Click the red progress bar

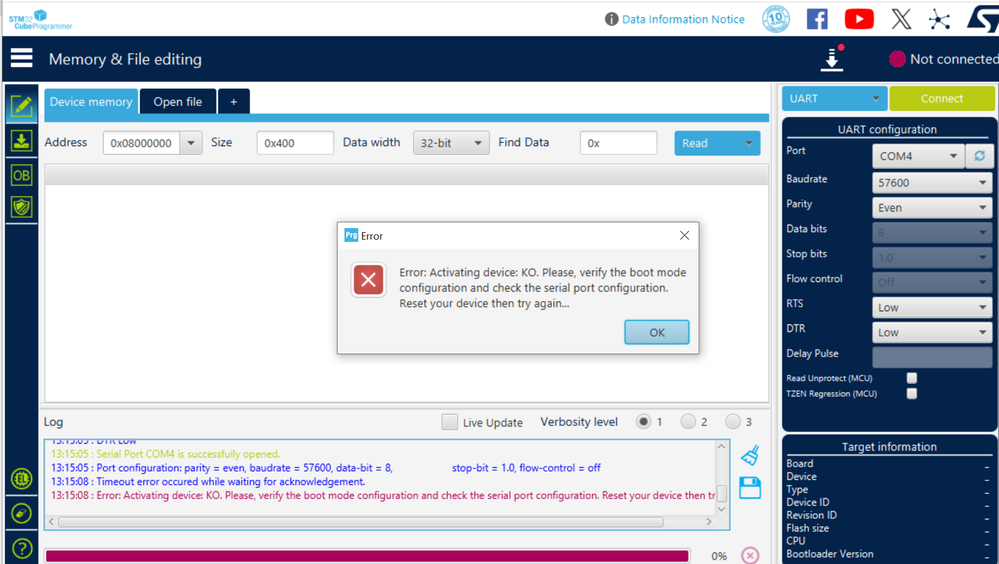[367, 556]
